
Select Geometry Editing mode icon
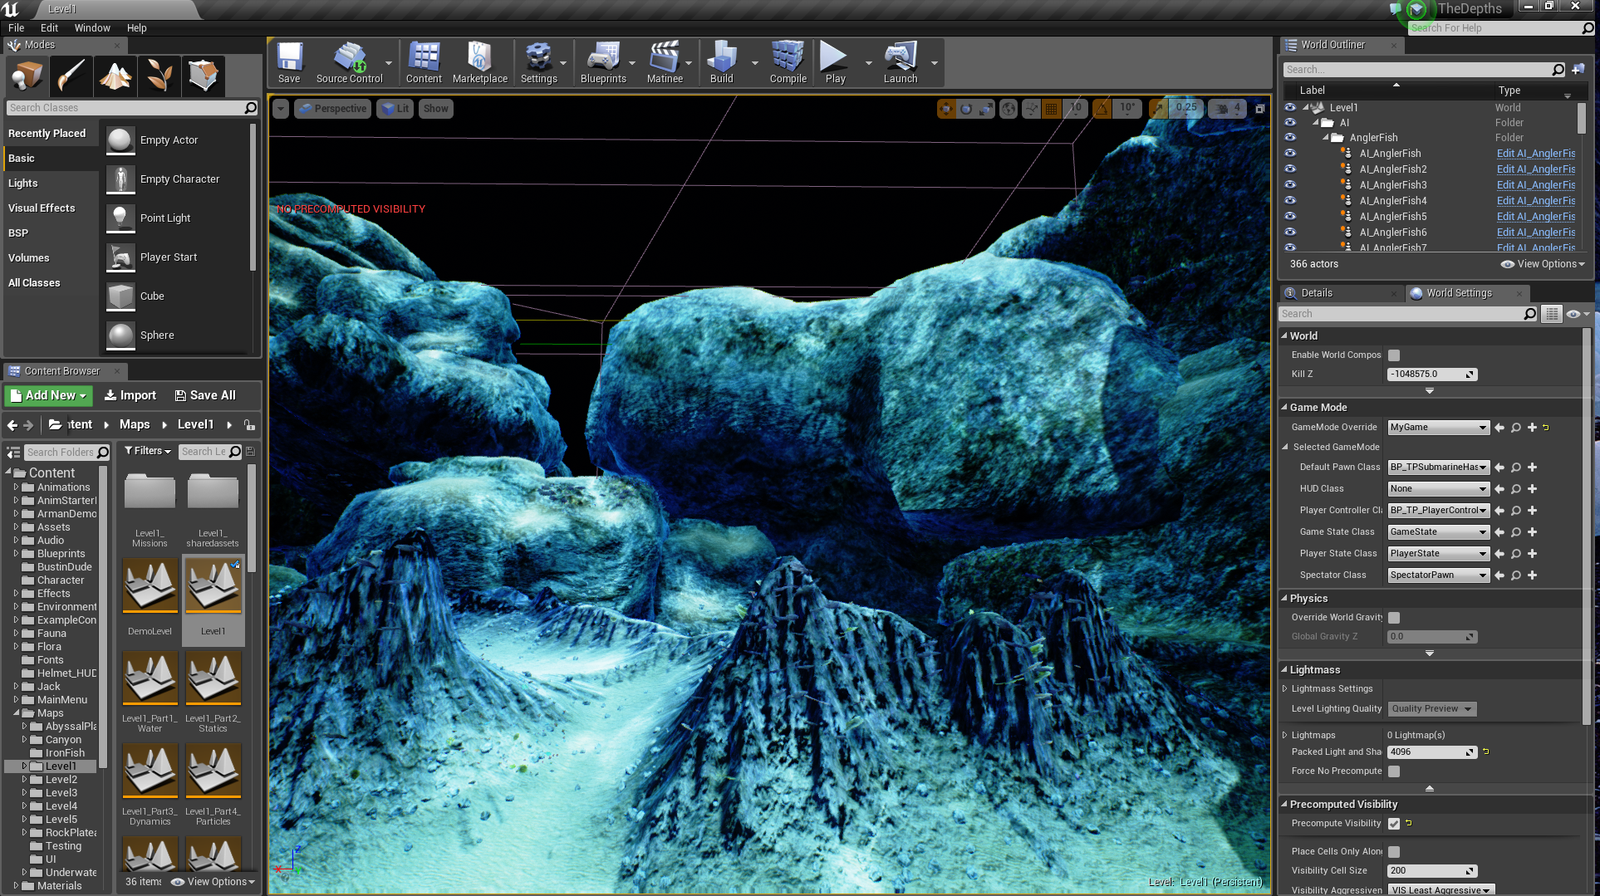click(203, 75)
